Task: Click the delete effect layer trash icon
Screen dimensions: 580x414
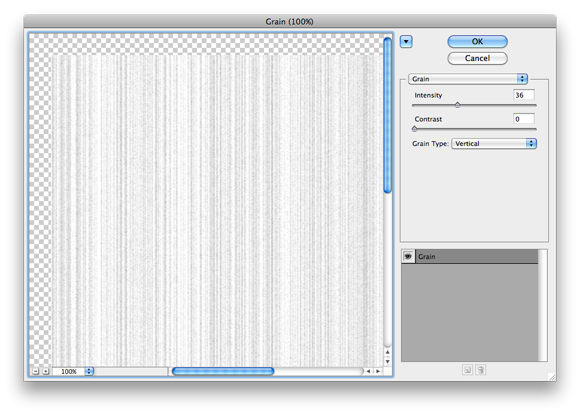Action: tap(480, 370)
